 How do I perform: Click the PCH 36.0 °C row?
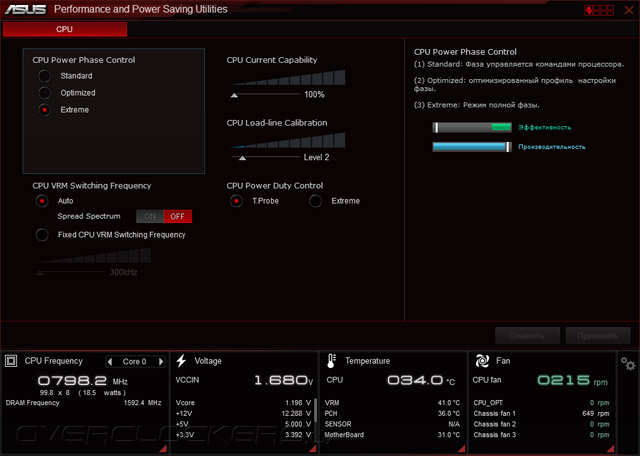[x=392, y=414]
